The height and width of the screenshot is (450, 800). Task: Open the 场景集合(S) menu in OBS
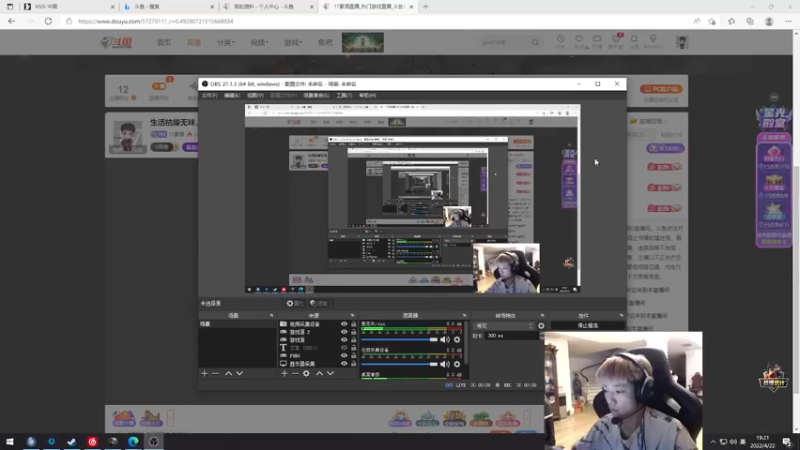pyautogui.click(x=316, y=95)
